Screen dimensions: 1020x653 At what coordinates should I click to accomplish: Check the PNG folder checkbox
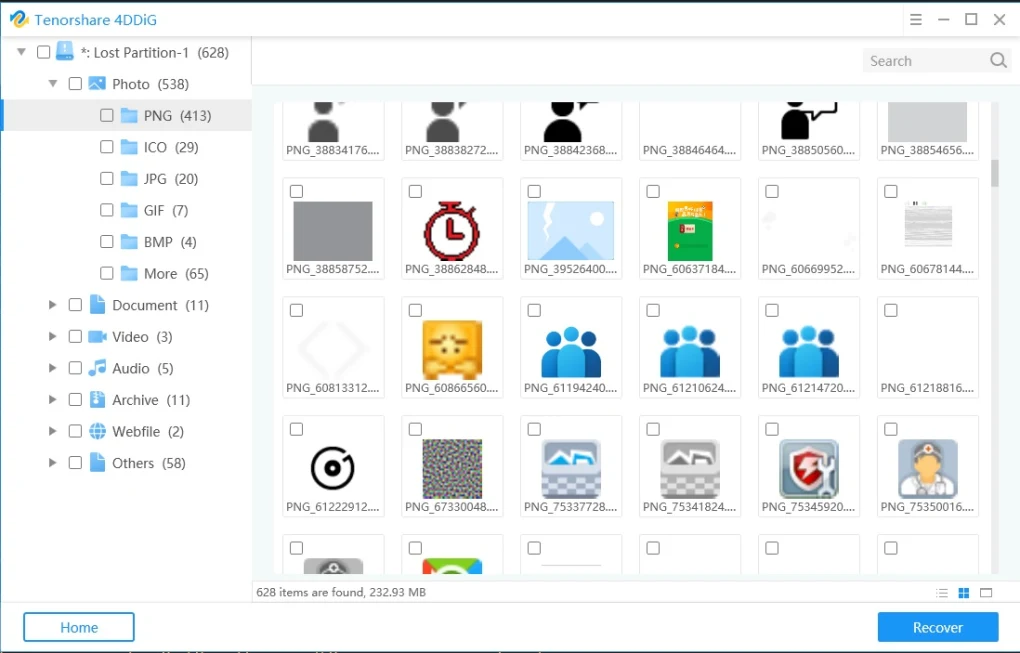(106, 115)
